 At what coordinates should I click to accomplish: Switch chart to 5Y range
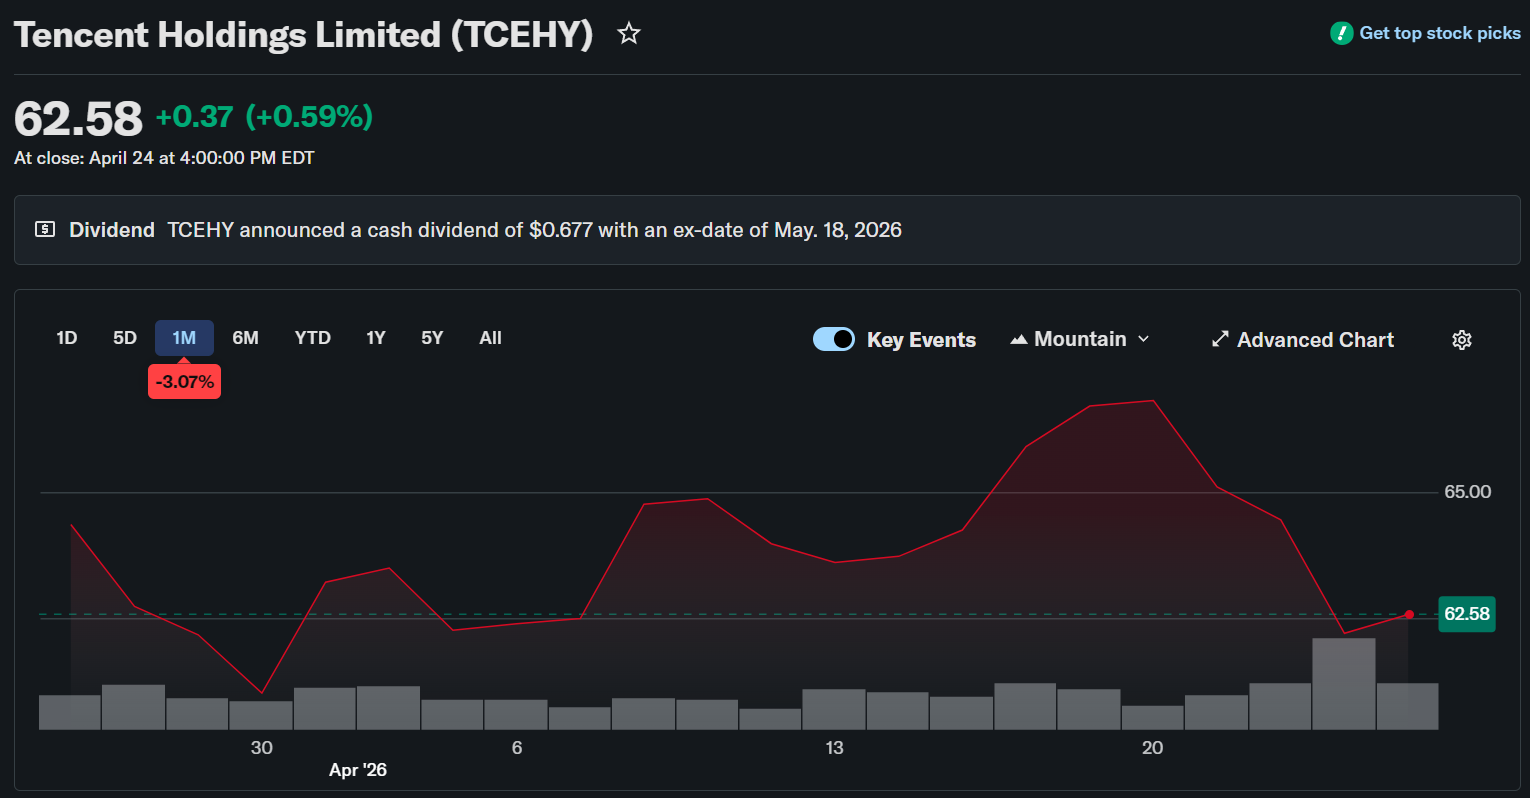(432, 338)
